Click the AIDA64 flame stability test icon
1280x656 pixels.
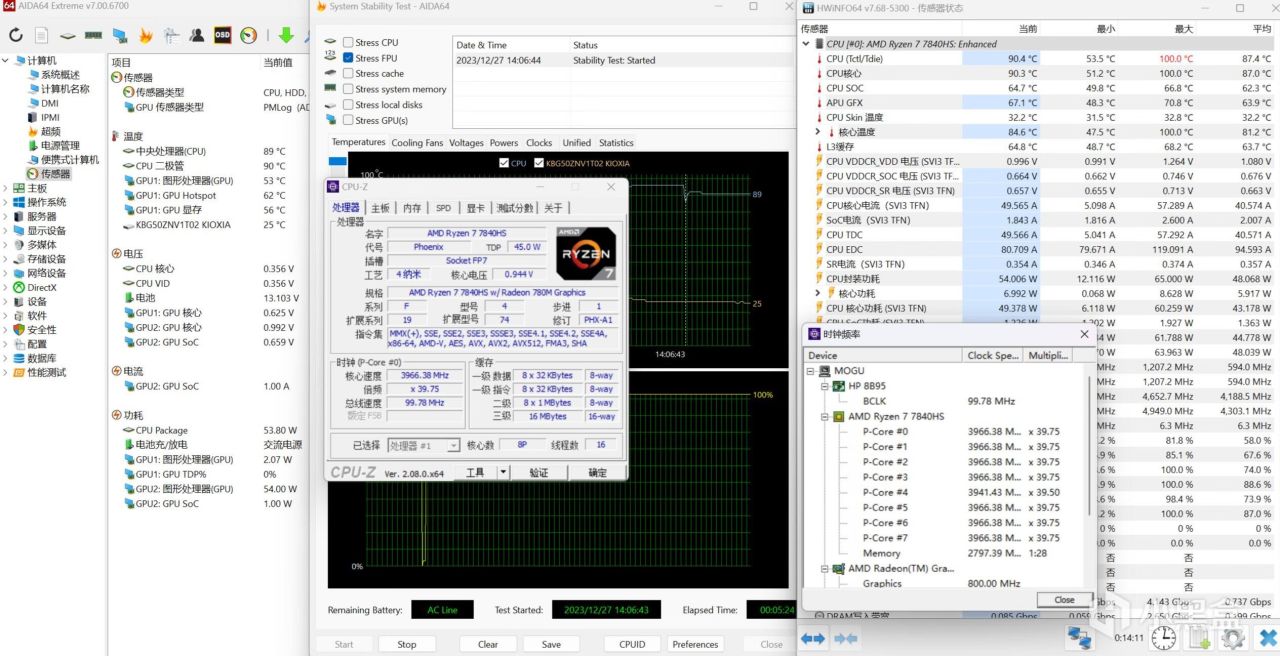pos(146,35)
